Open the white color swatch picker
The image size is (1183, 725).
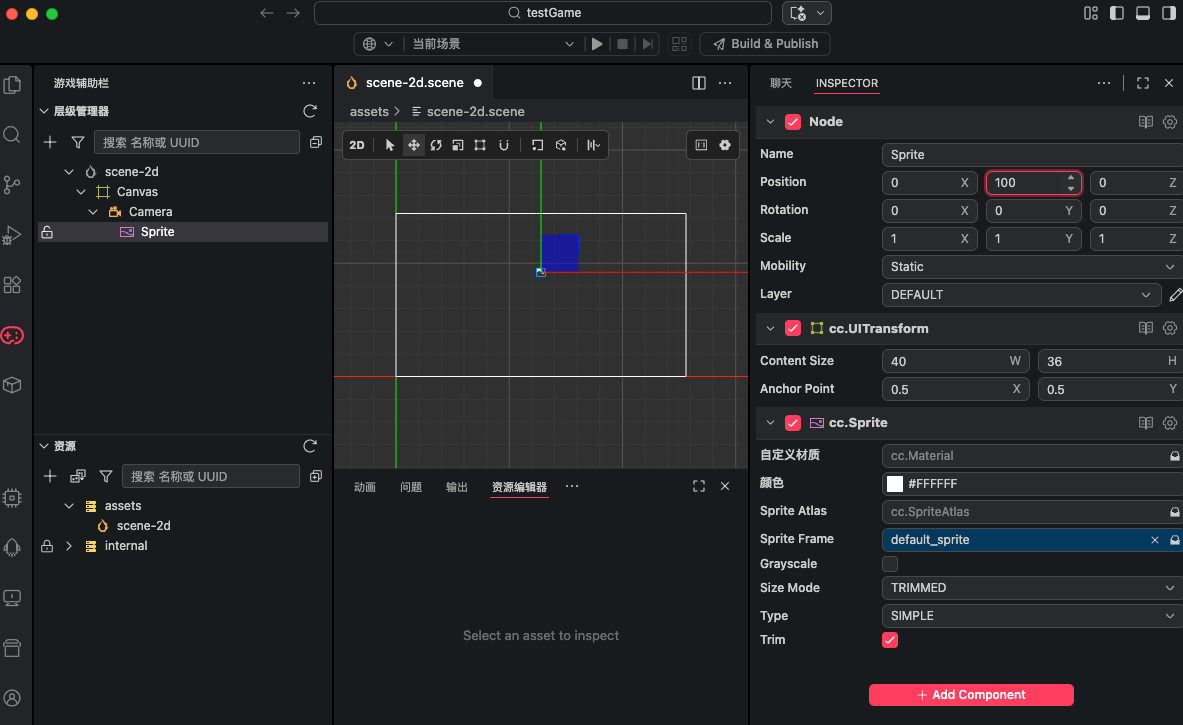[895, 484]
